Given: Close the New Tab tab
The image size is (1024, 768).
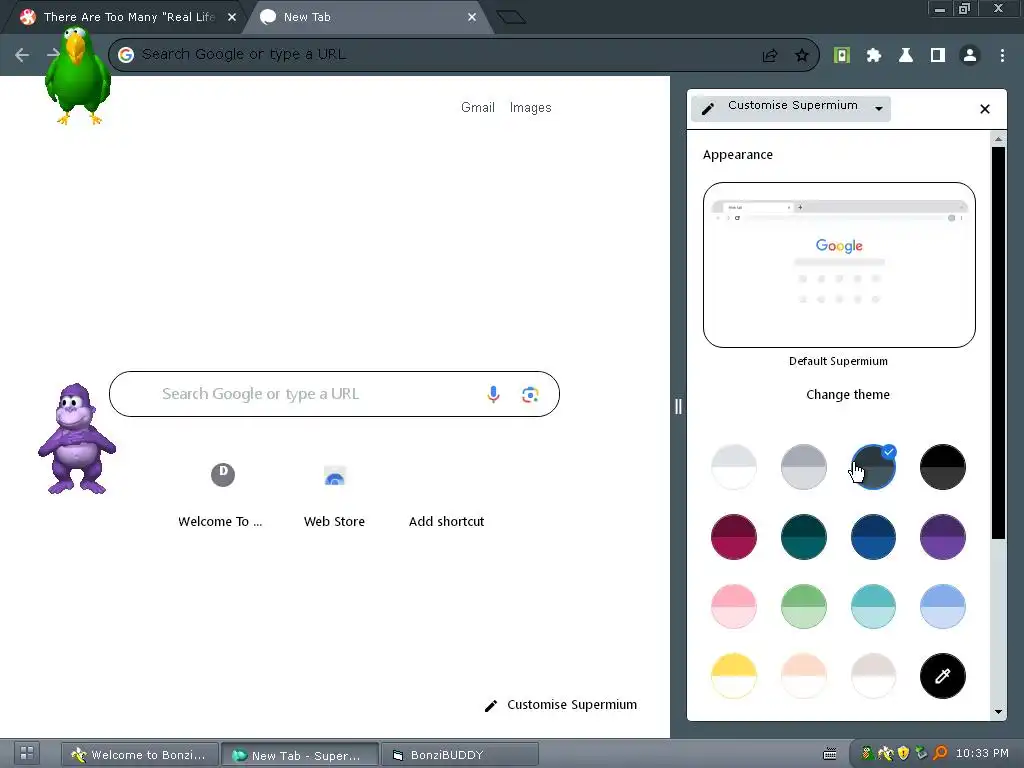Looking at the screenshot, I should click(472, 18).
